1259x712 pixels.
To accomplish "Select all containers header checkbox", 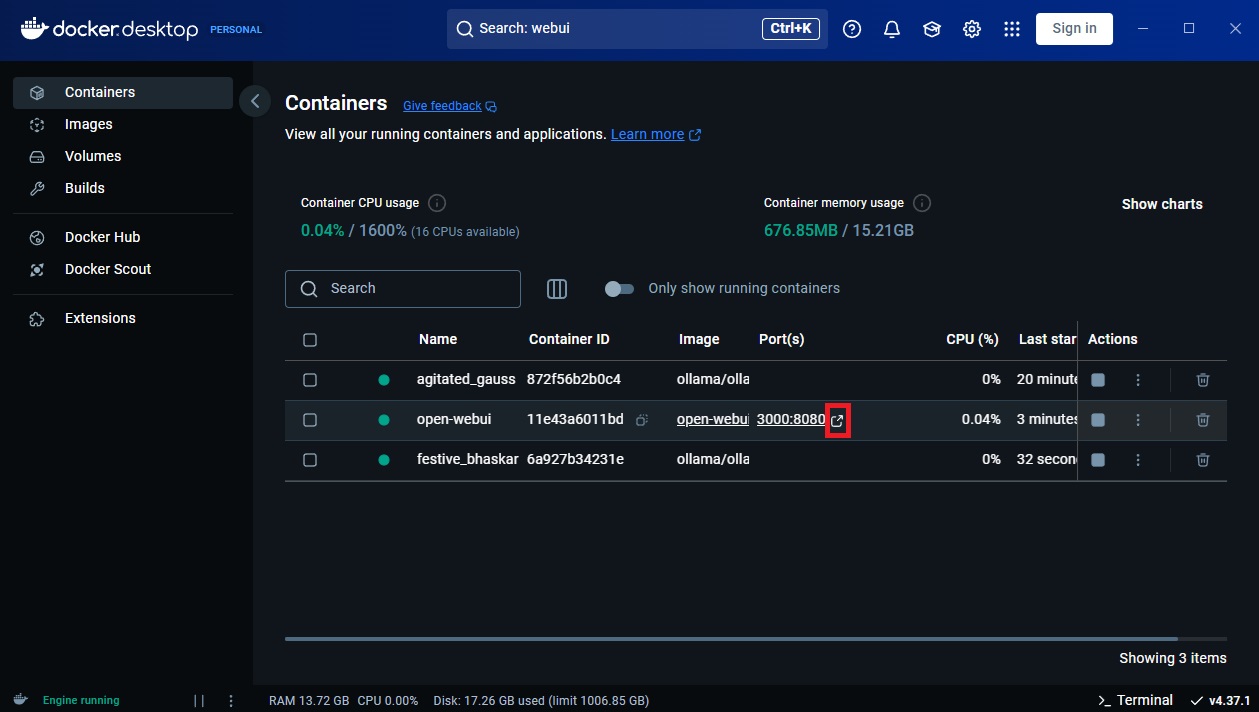I will [x=310, y=340].
